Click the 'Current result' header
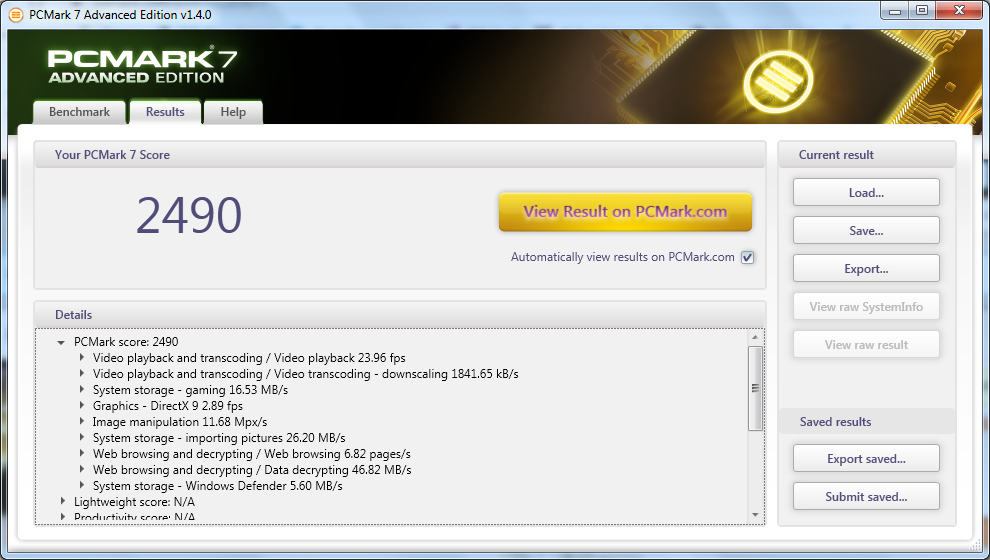The image size is (990, 560). (836, 155)
